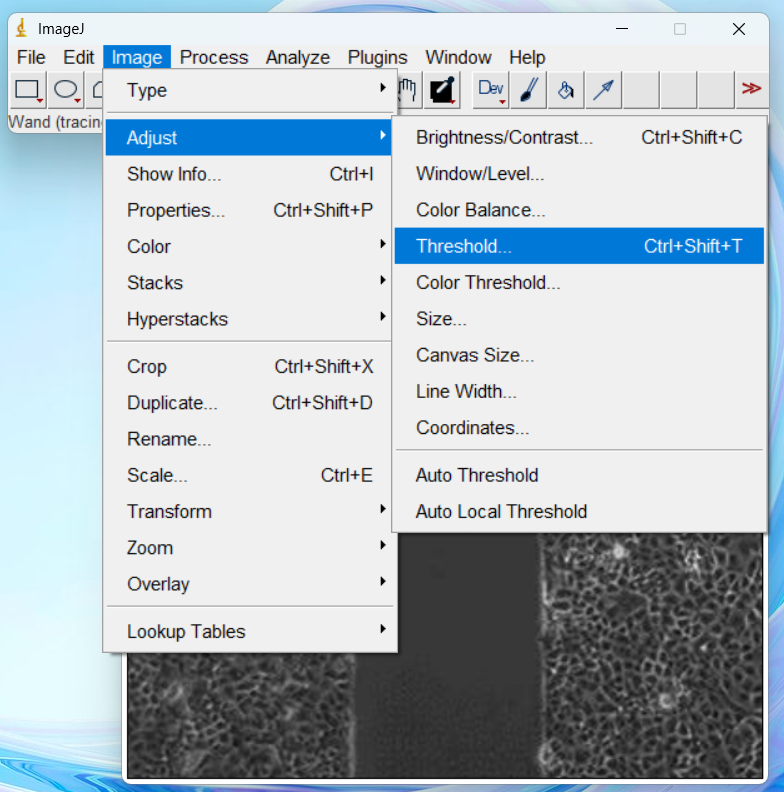Select Threshold... in Adjust submenu
This screenshot has width=784, height=792.
coord(579,246)
